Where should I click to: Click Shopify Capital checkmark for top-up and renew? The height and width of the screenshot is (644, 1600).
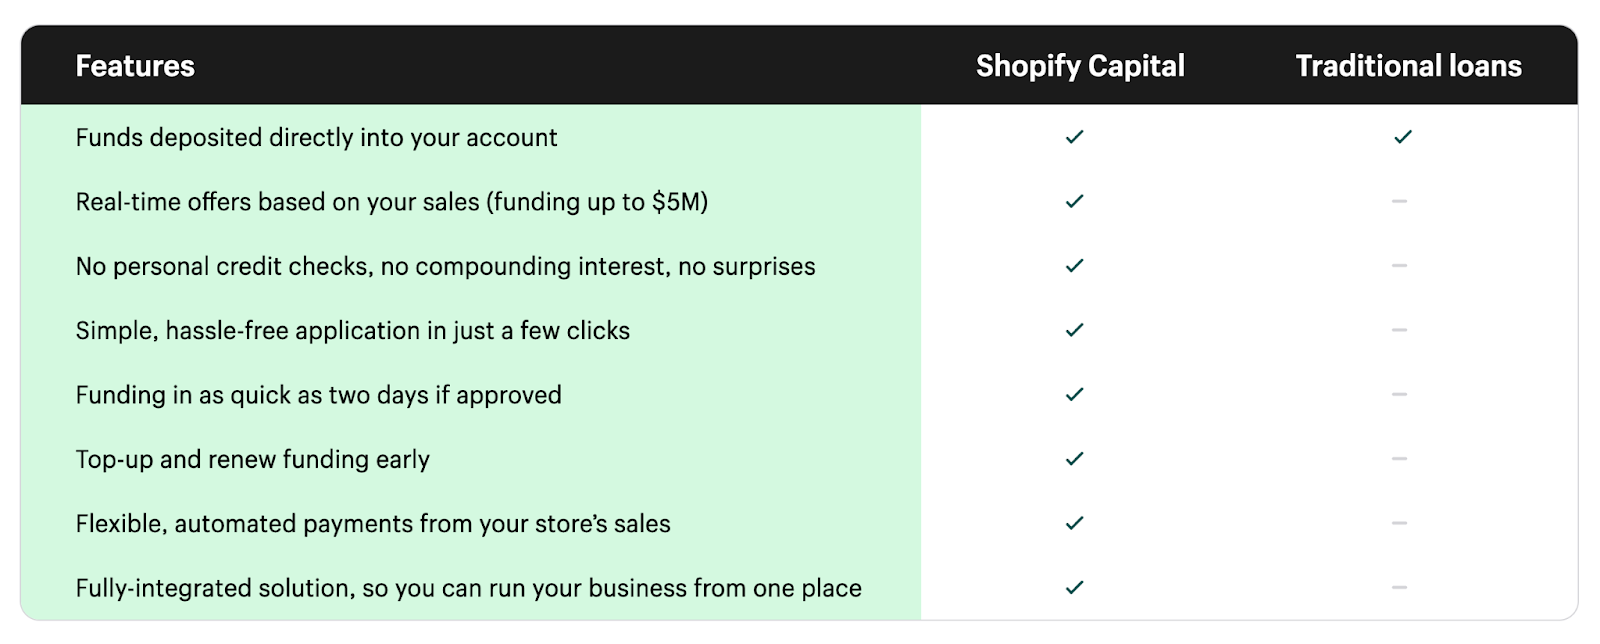tap(1075, 459)
